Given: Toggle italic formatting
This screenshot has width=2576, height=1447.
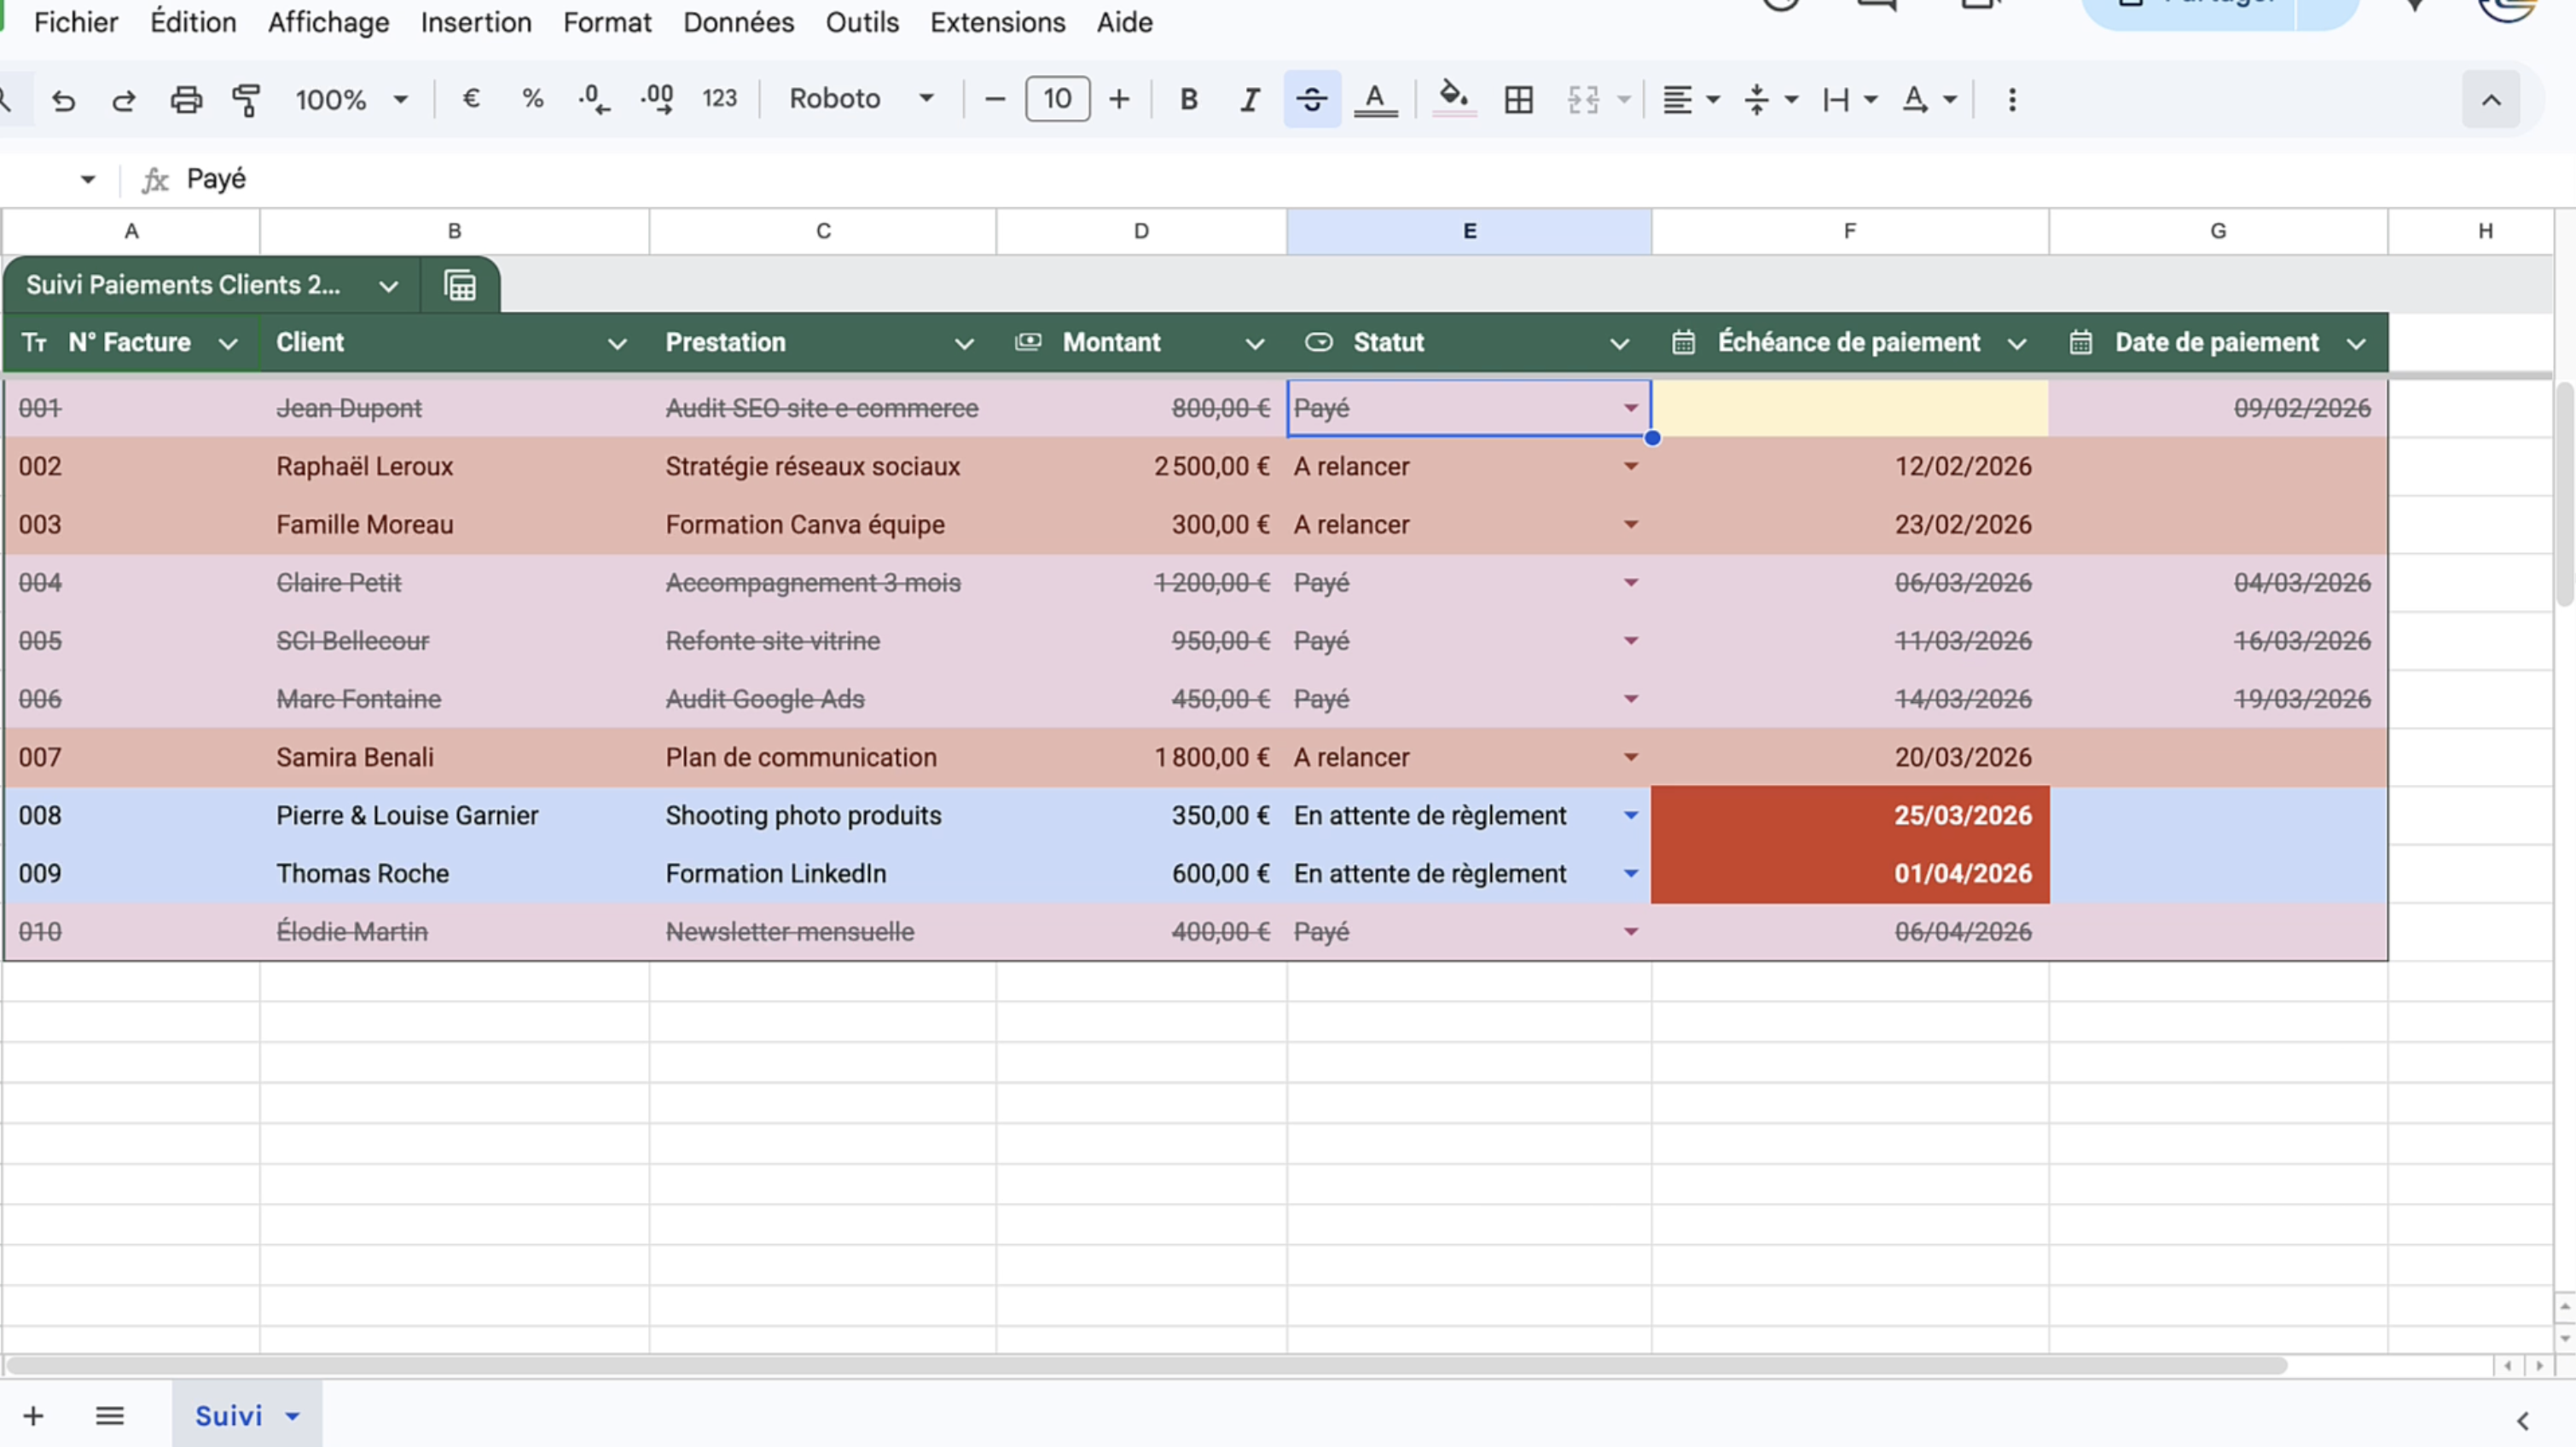Looking at the screenshot, I should click(1249, 99).
